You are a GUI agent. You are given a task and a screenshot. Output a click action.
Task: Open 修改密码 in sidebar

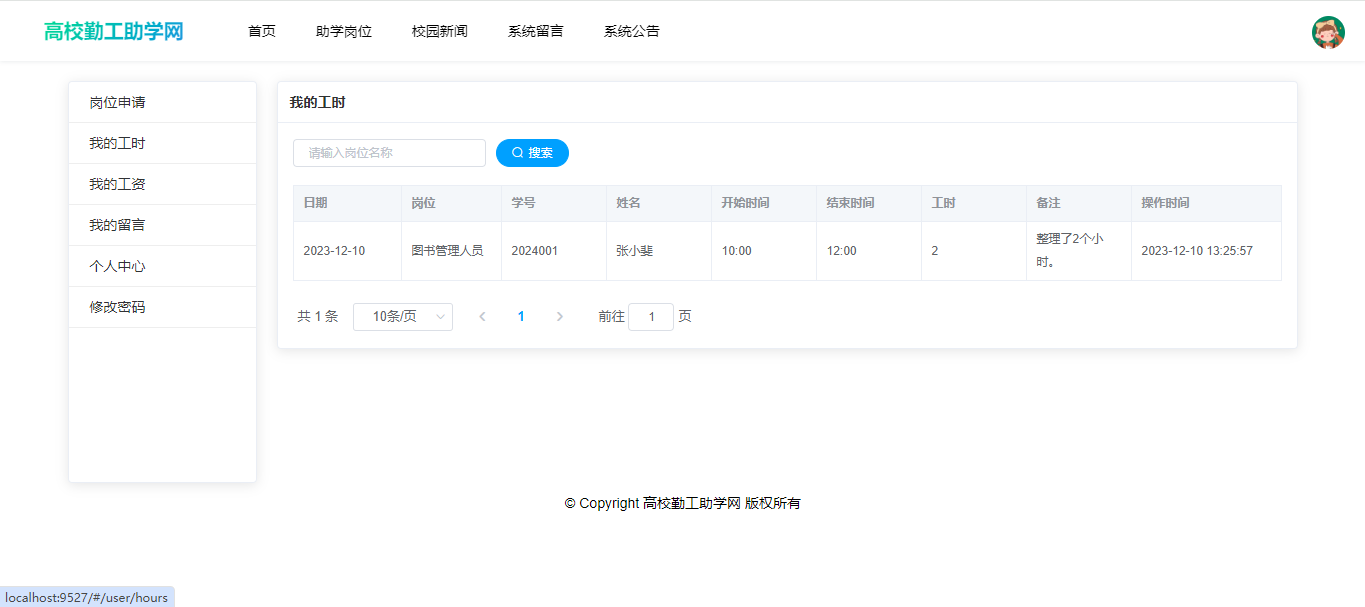118,308
